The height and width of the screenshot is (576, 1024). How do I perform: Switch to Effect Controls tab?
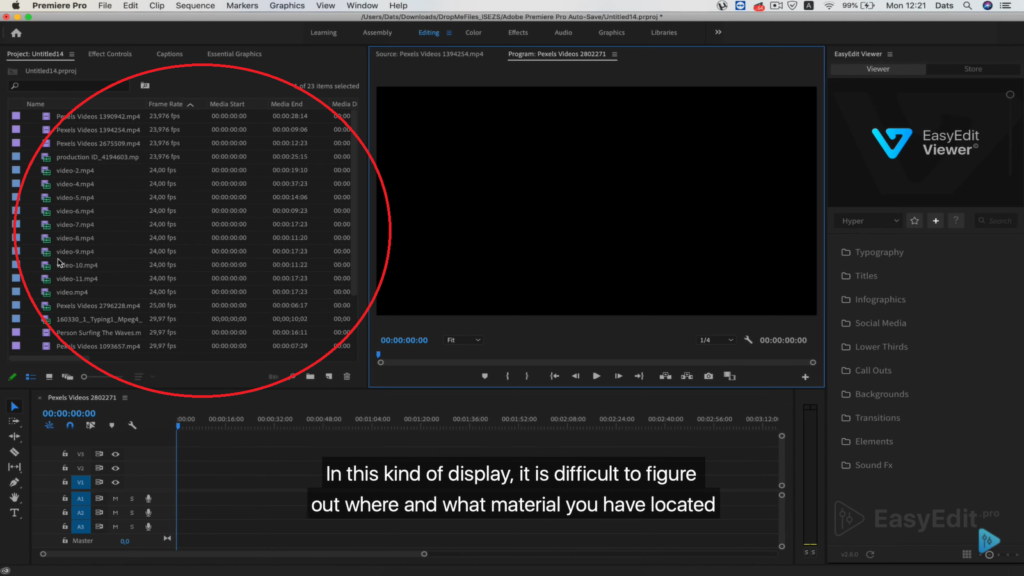pyautogui.click(x=110, y=54)
